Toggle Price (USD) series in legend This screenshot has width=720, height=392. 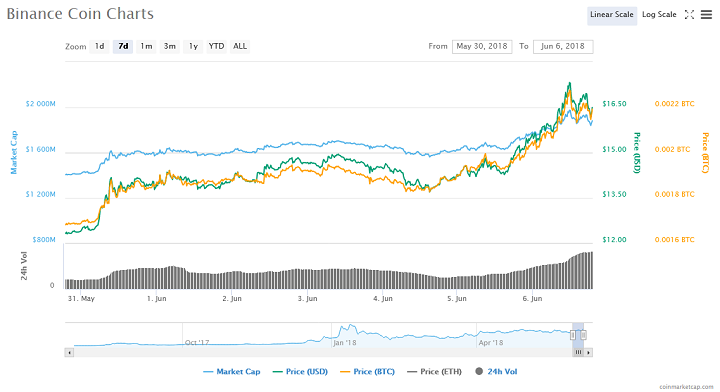click(300, 372)
